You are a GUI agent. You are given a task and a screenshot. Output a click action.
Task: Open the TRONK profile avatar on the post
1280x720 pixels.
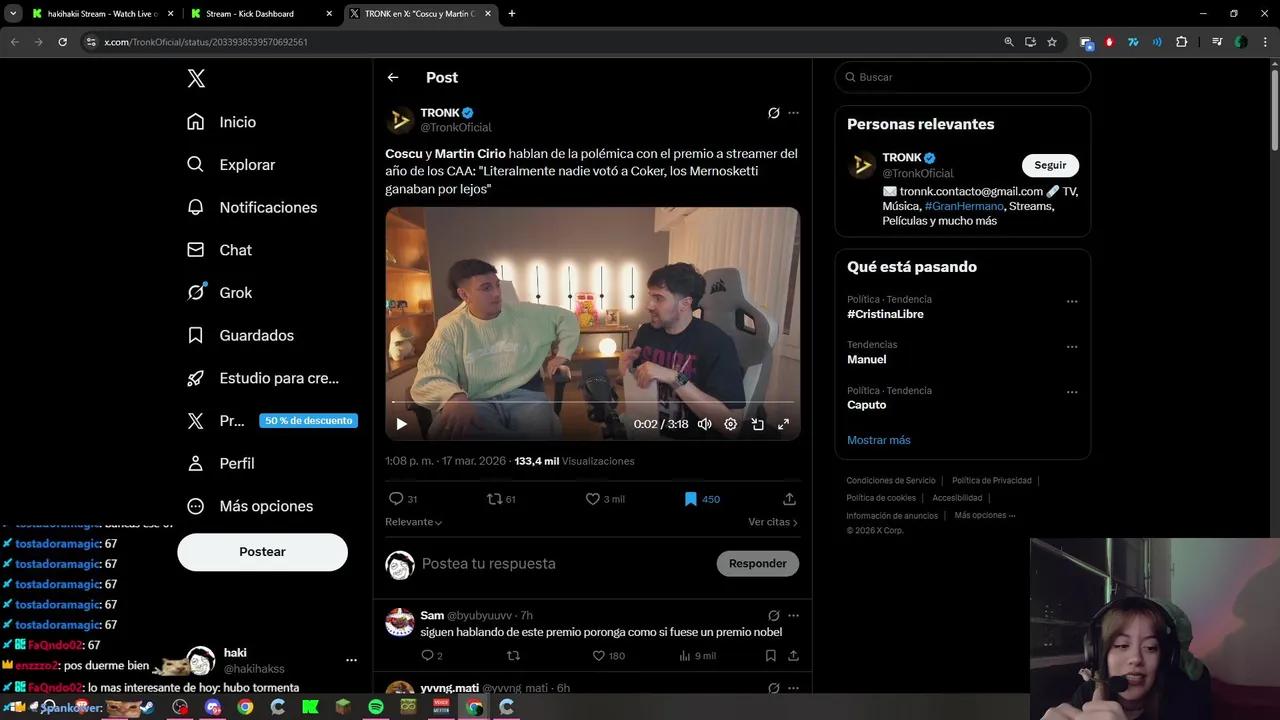(400, 120)
